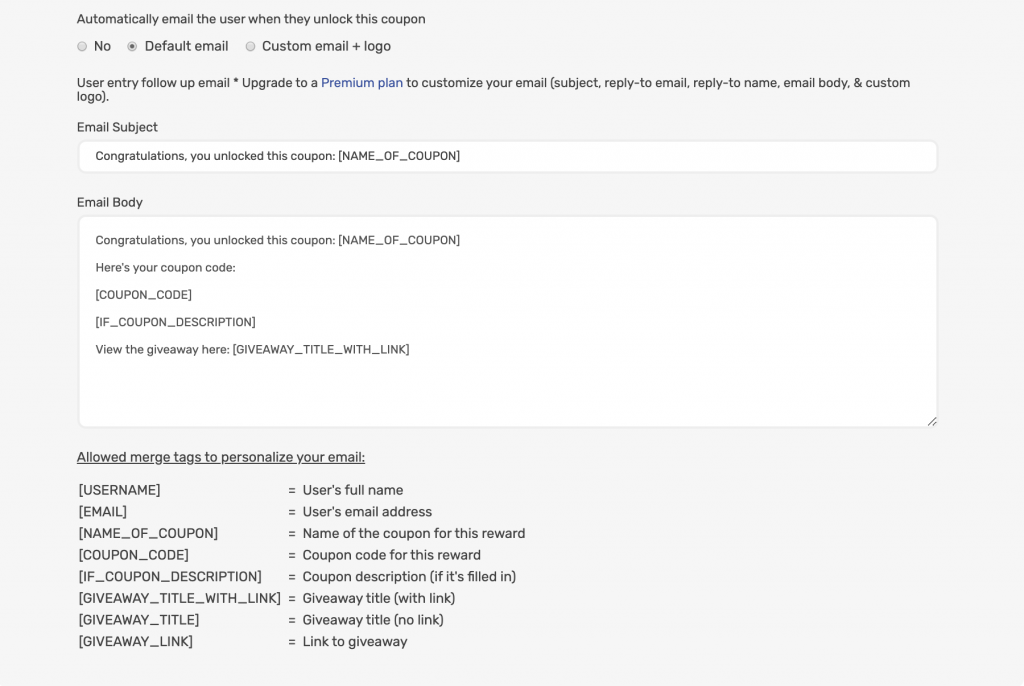Click the "View the giveaway here" line in body
Screen dimensions: 1024x686
click(252, 350)
